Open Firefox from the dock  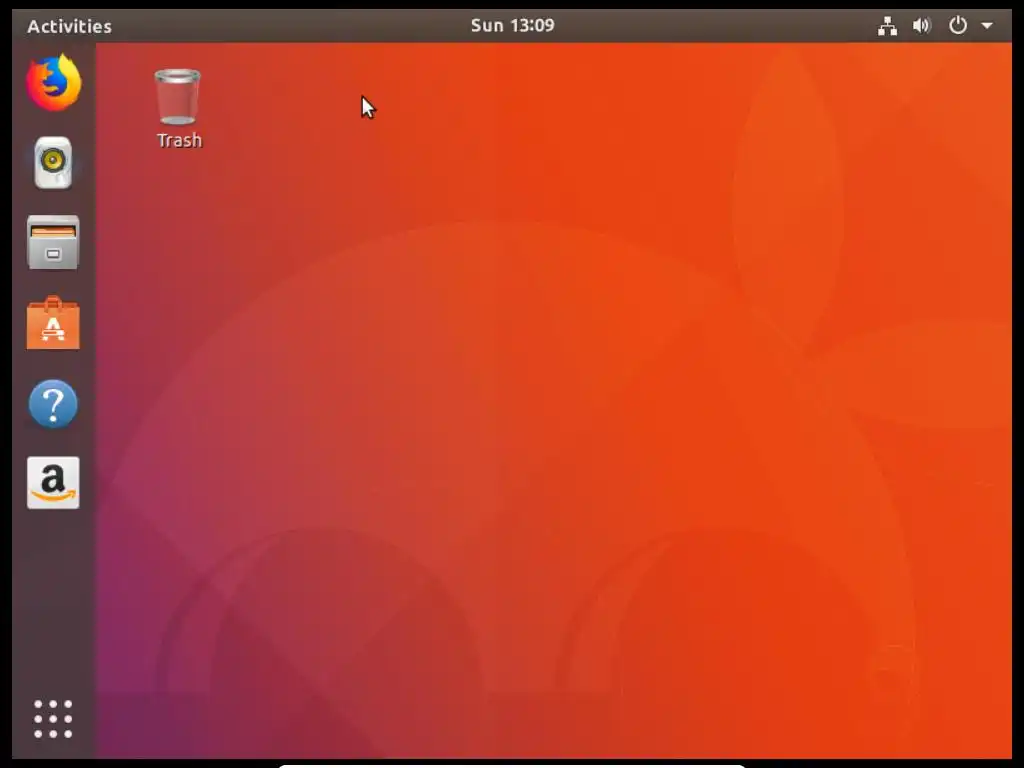[x=54, y=82]
